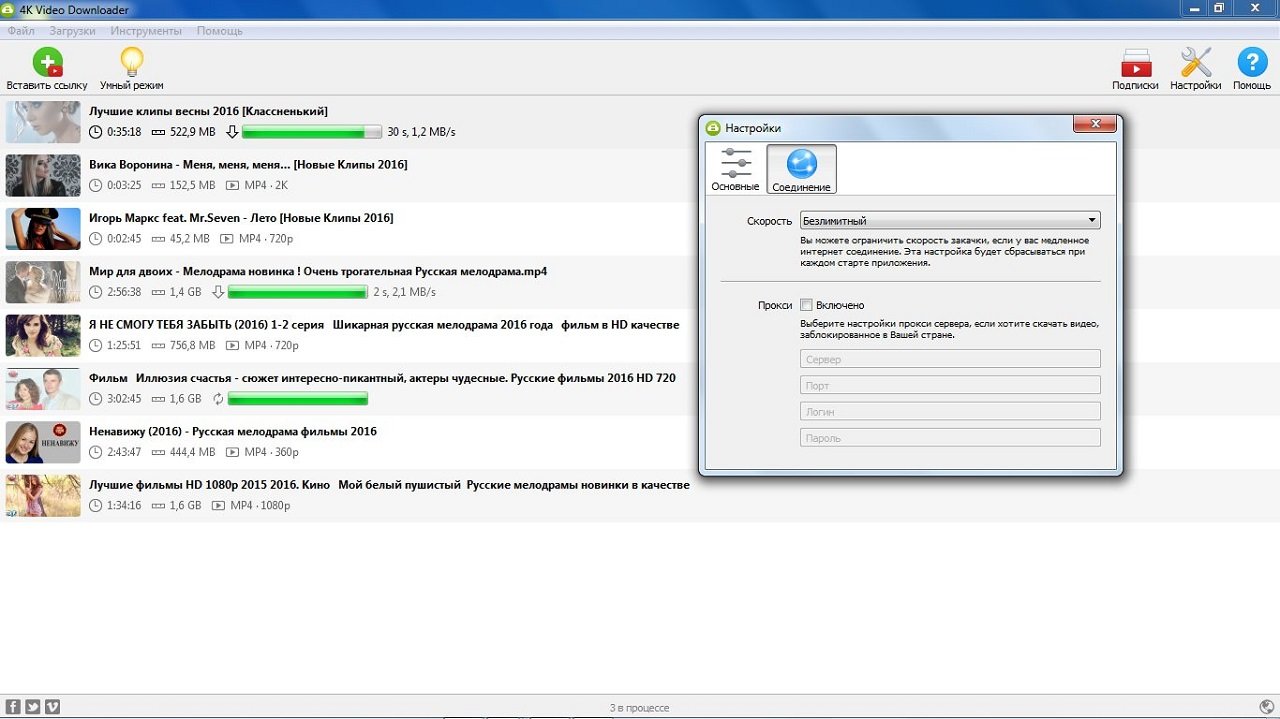Open Settings (Настройки) wrench icon
1280x719 pixels.
pyautogui.click(x=1195, y=64)
